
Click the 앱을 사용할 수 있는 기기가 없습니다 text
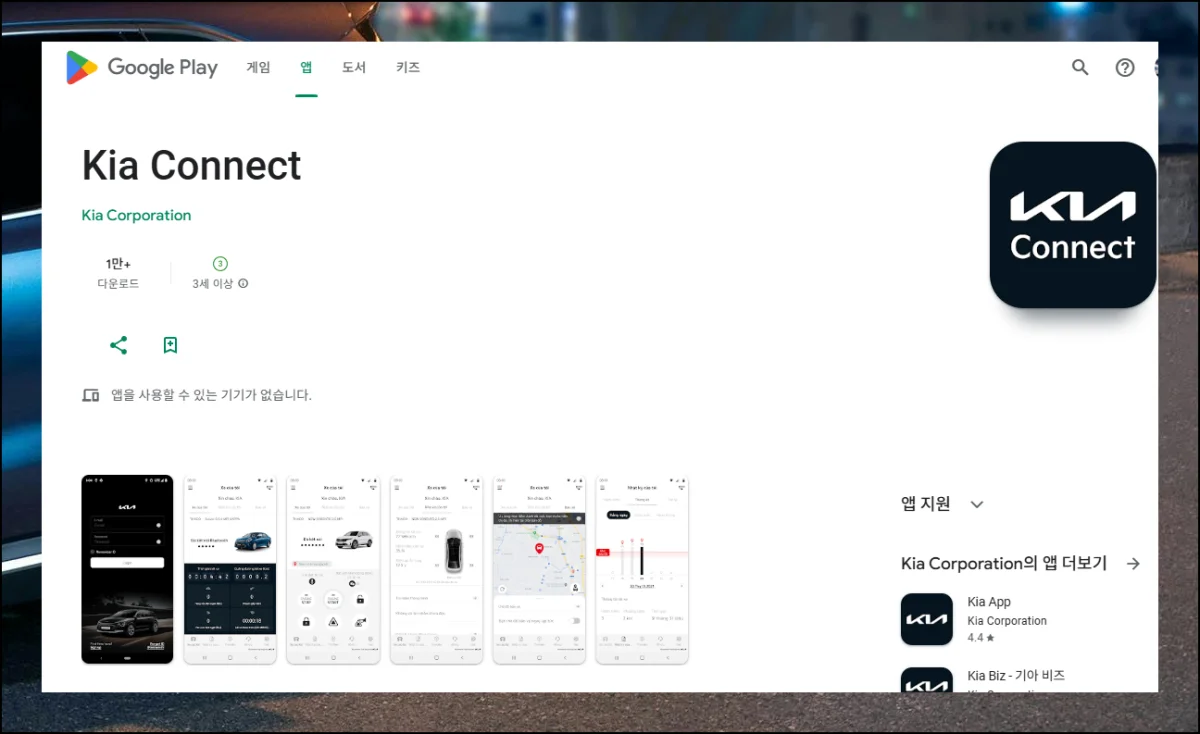point(211,395)
